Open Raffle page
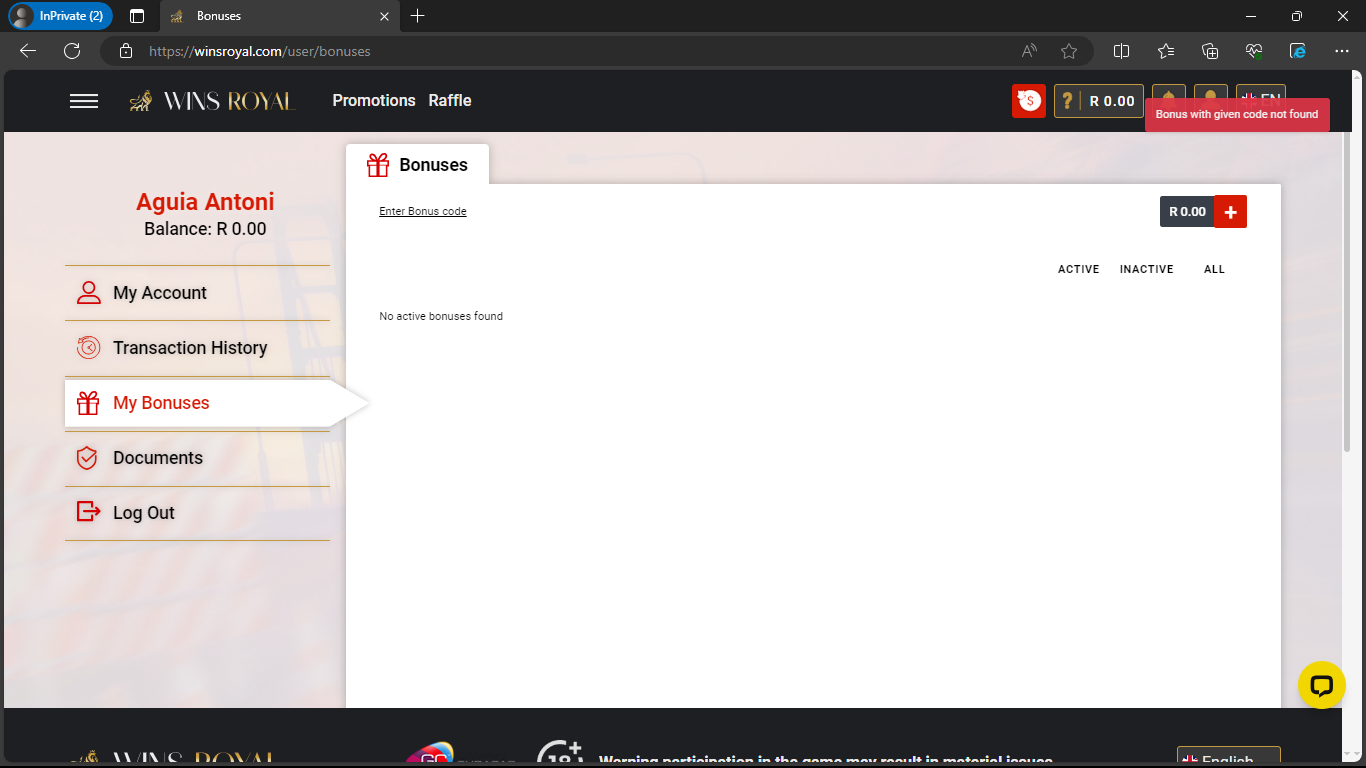 [450, 101]
